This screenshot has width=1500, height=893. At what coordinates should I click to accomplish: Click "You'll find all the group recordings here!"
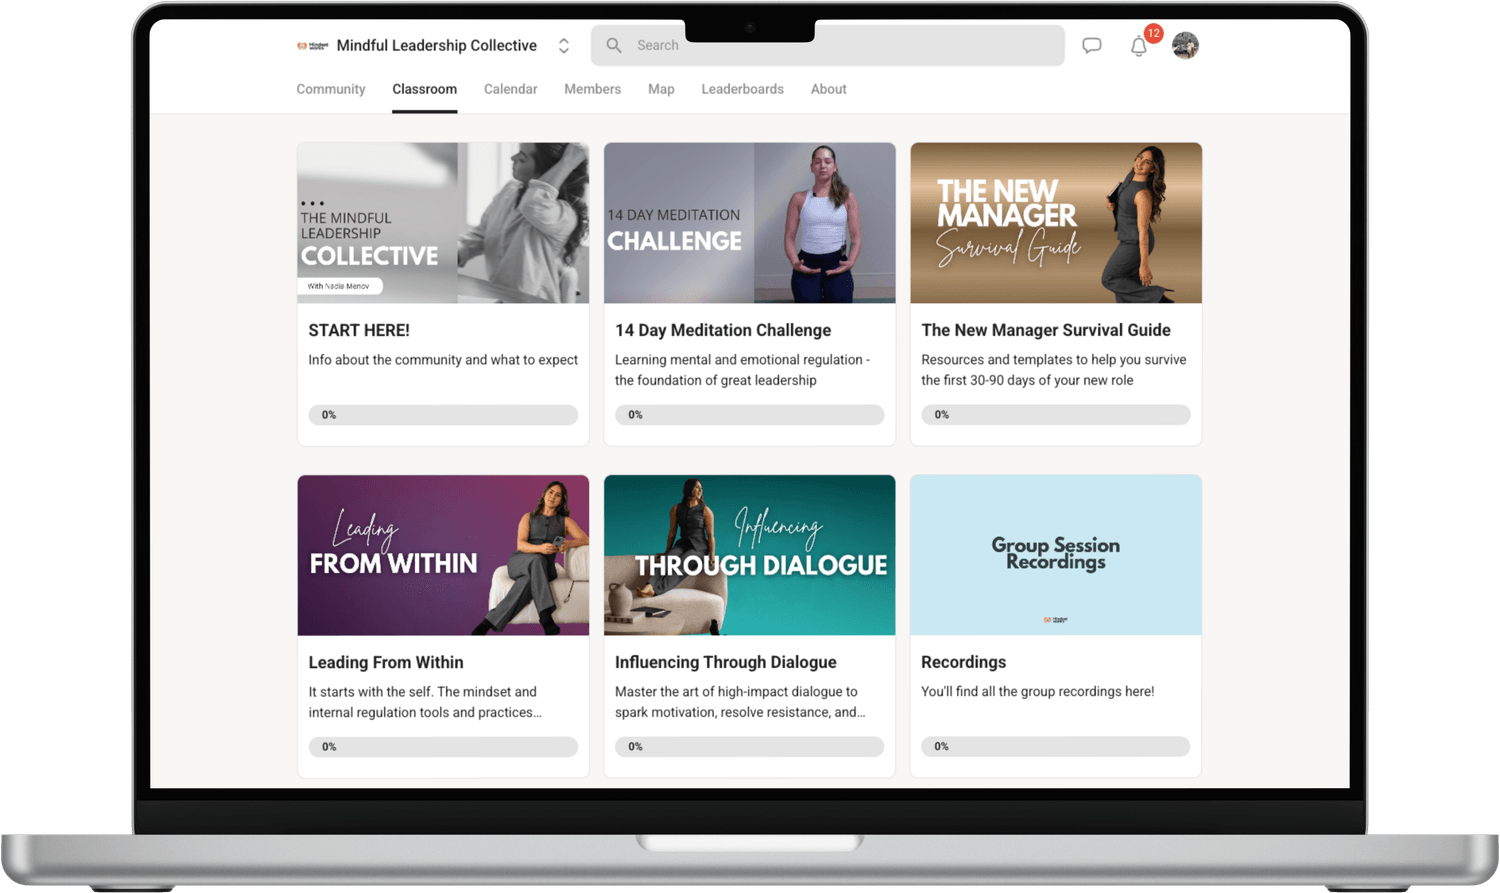tap(1038, 692)
